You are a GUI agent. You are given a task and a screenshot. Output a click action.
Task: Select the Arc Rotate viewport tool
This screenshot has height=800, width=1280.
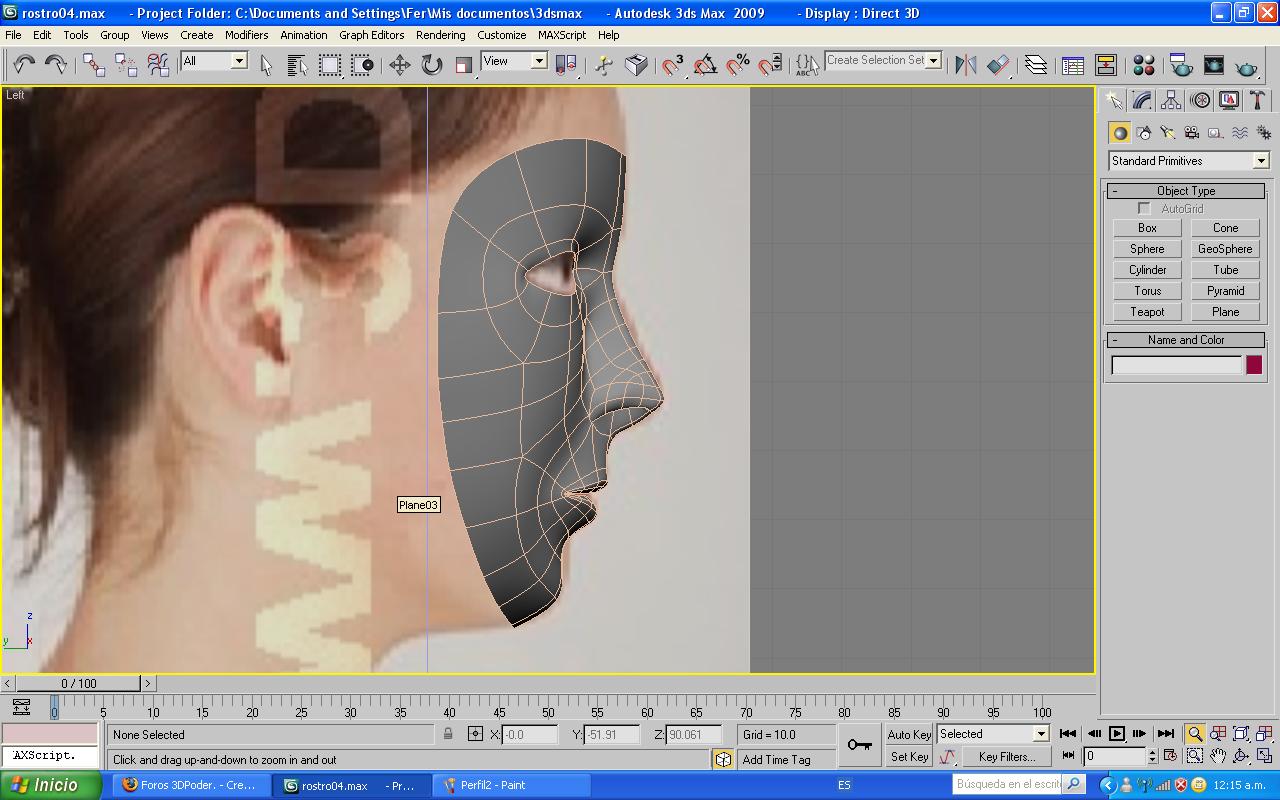tap(1242, 756)
